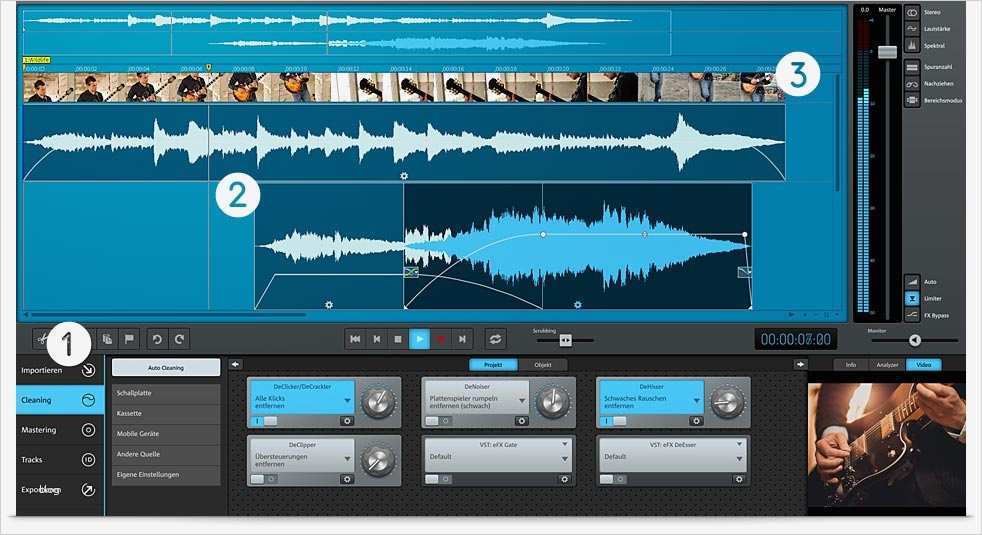Open DeHisser settings gear
Image resolution: width=982 pixels, height=535 pixels.
pyautogui.click(x=696, y=421)
